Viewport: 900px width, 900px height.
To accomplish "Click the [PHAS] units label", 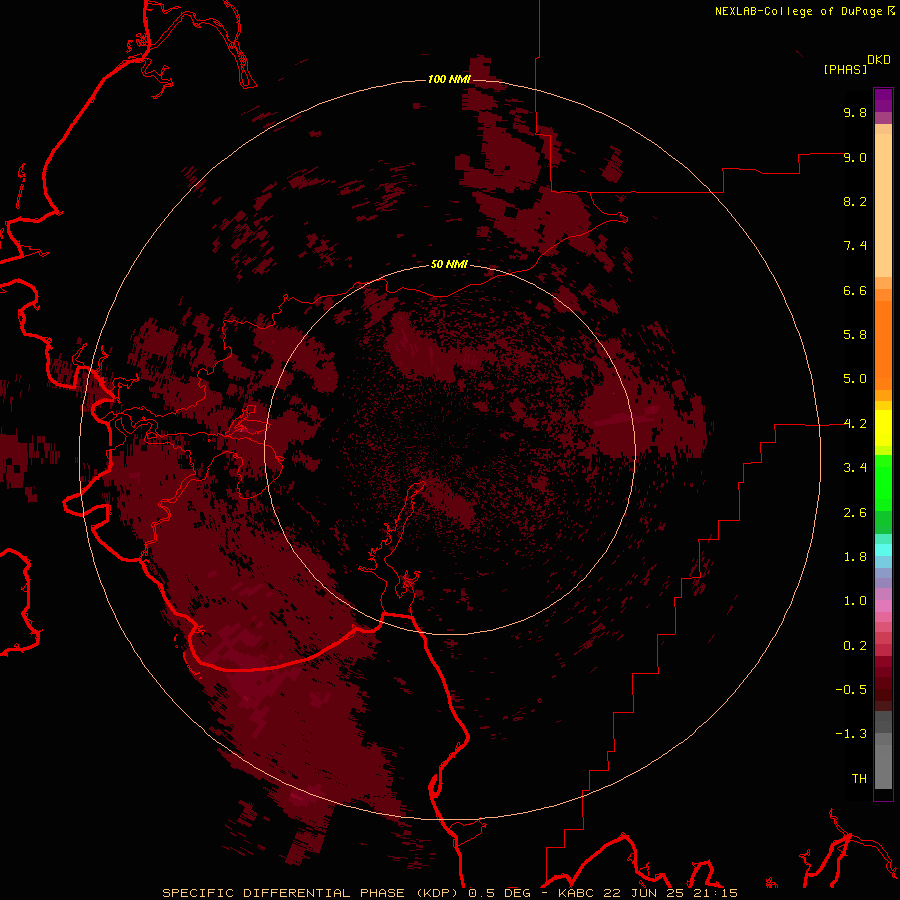I will pyautogui.click(x=845, y=70).
